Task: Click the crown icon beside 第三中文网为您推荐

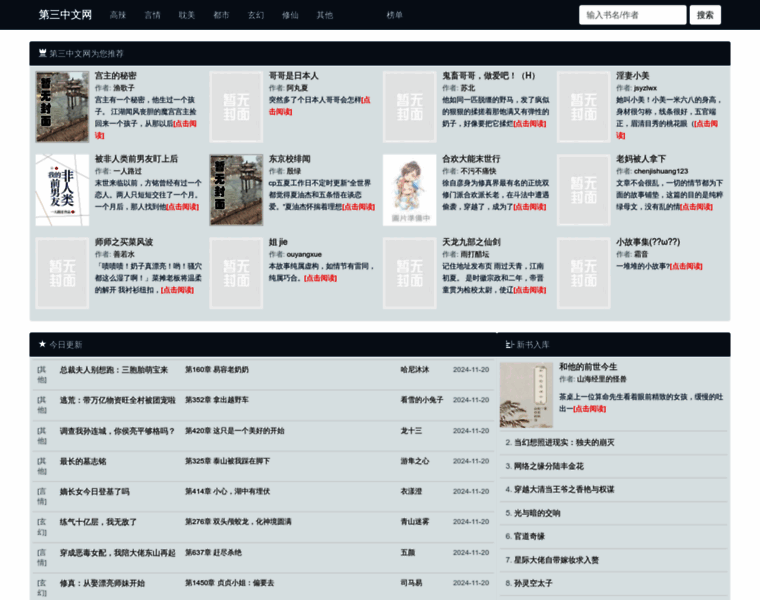Action: click(43, 54)
